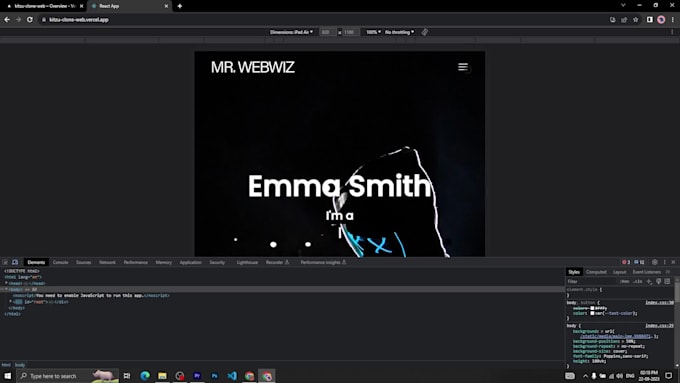Image resolution: width=680 pixels, height=383 pixels.
Task: Click the MR. WEBWIZ logo text
Action: click(252, 67)
